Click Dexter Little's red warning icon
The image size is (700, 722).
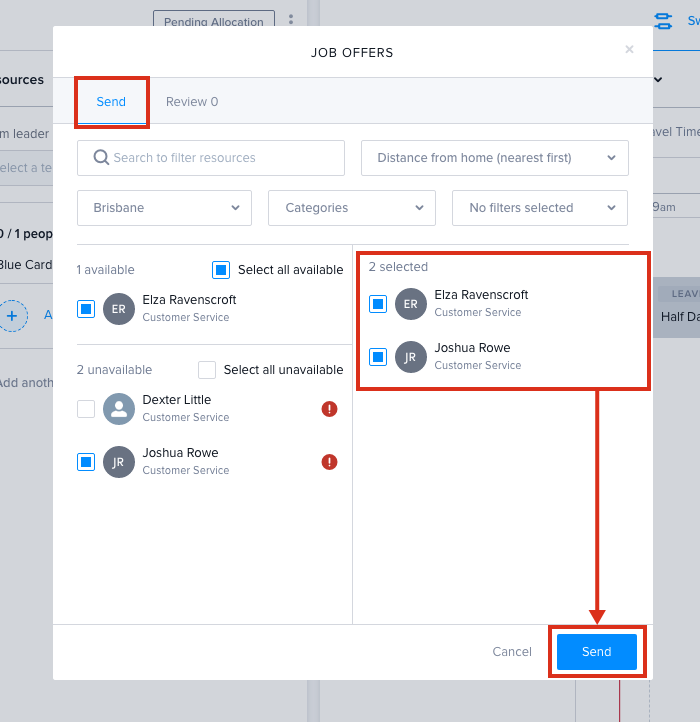pos(329,409)
